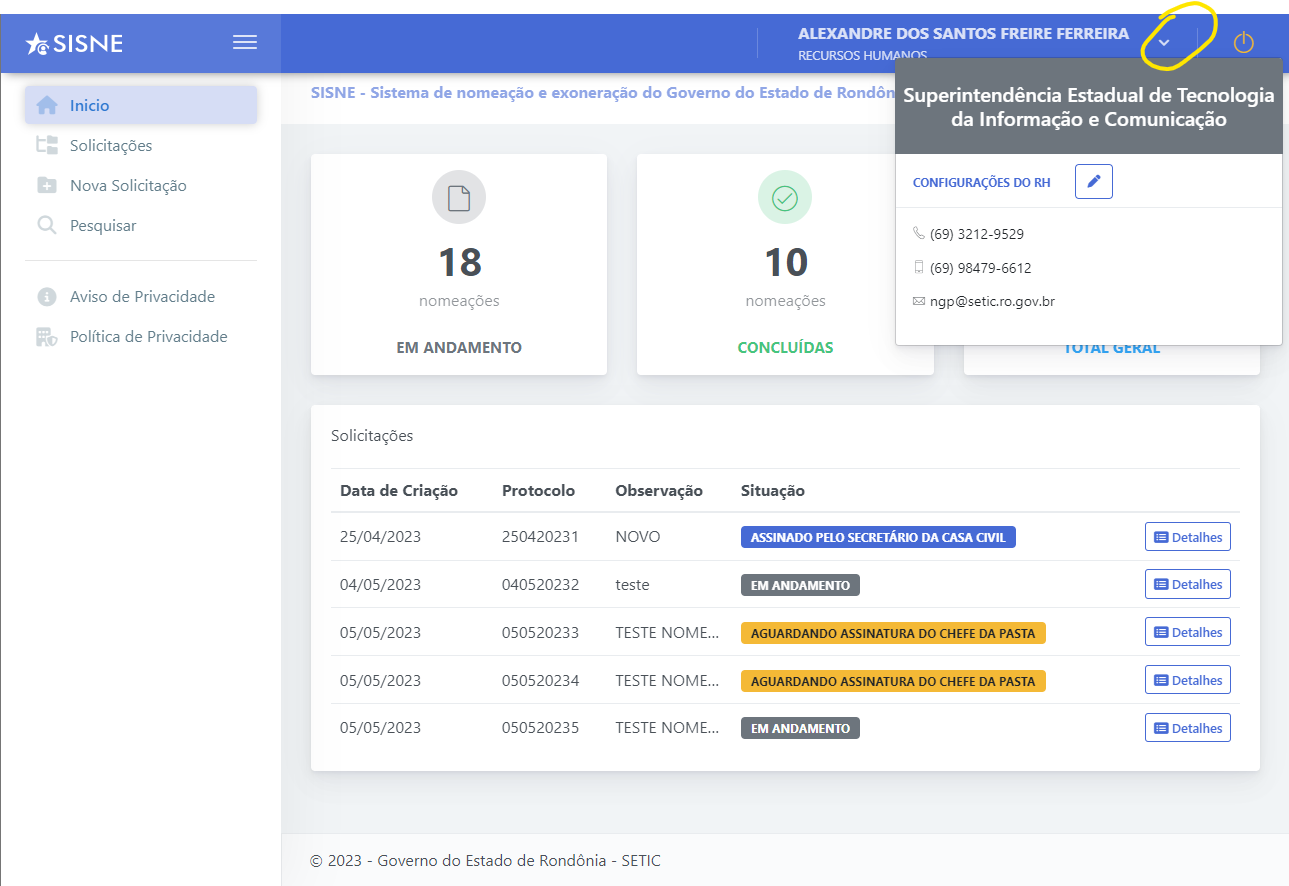Click the user name ALEXANDRE DOS SANTOS FREIRE FERREIRA
The width and height of the screenshot is (1289, 886).
pyautogui.click(x=963, y=34)
